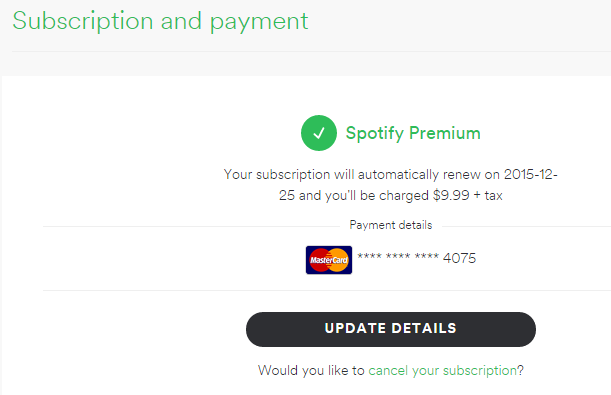Click the divider line under page heading
Screen dimensions: 611x395
311,51
